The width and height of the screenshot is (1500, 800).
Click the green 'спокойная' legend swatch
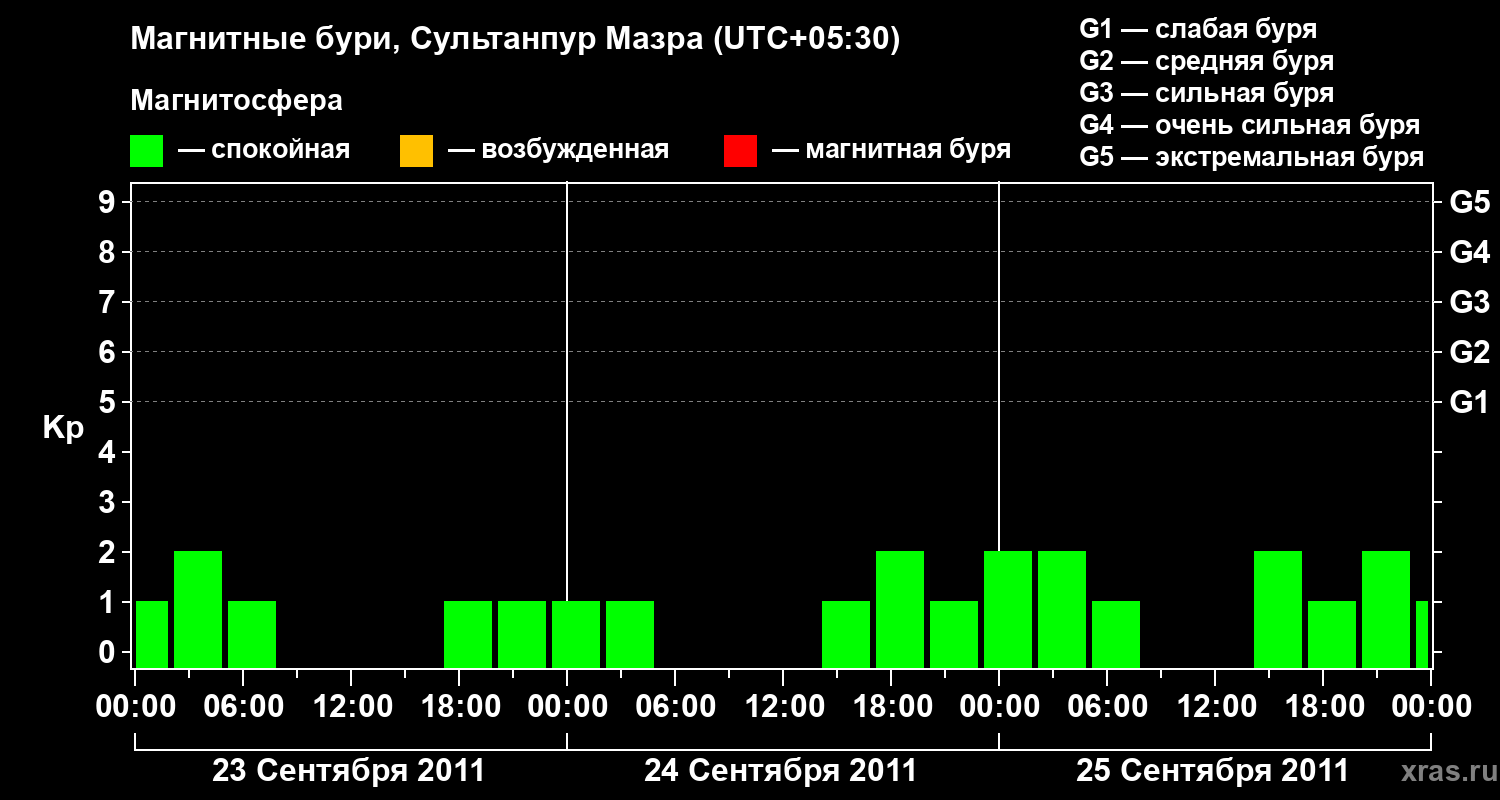[147, 151]
